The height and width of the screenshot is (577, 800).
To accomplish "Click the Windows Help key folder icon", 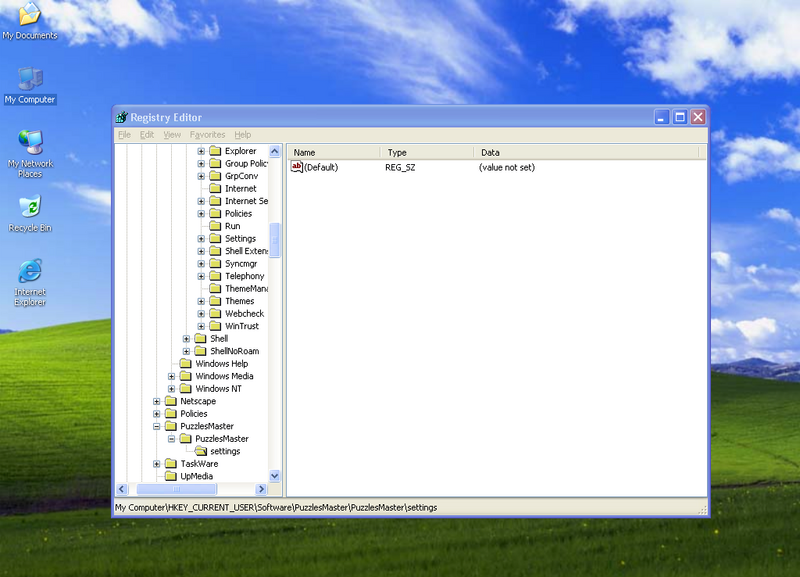I will tap(186, 364).
